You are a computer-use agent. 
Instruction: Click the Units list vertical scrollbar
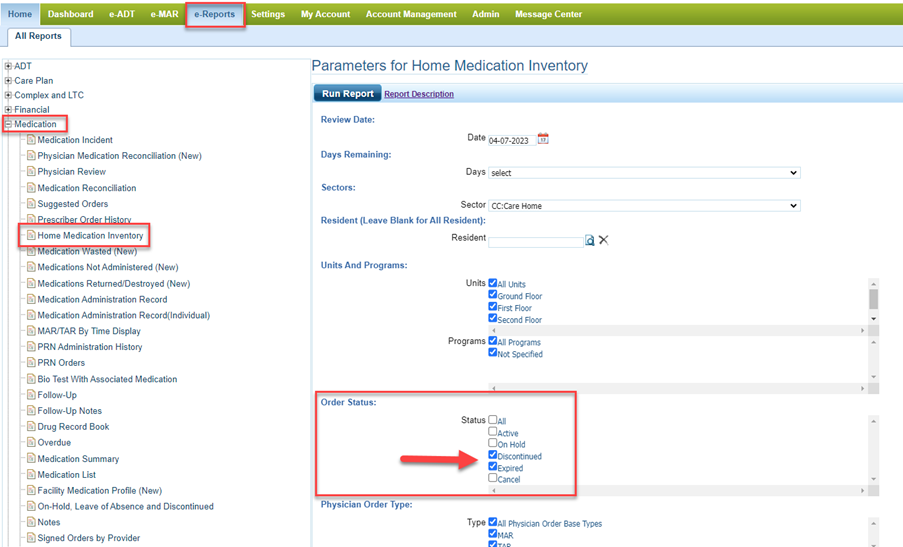coord(874,300)
